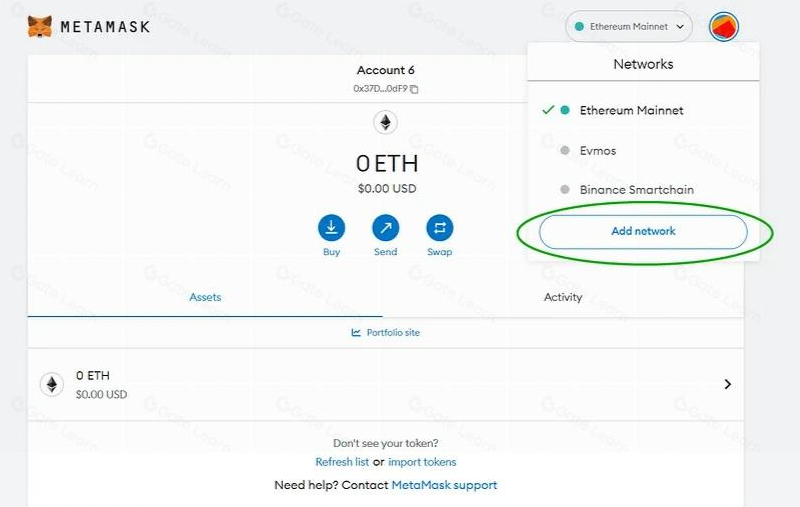
Task: Click the Portfolio site chart icon
Action: pyautogui.click(x=356, y=332)
